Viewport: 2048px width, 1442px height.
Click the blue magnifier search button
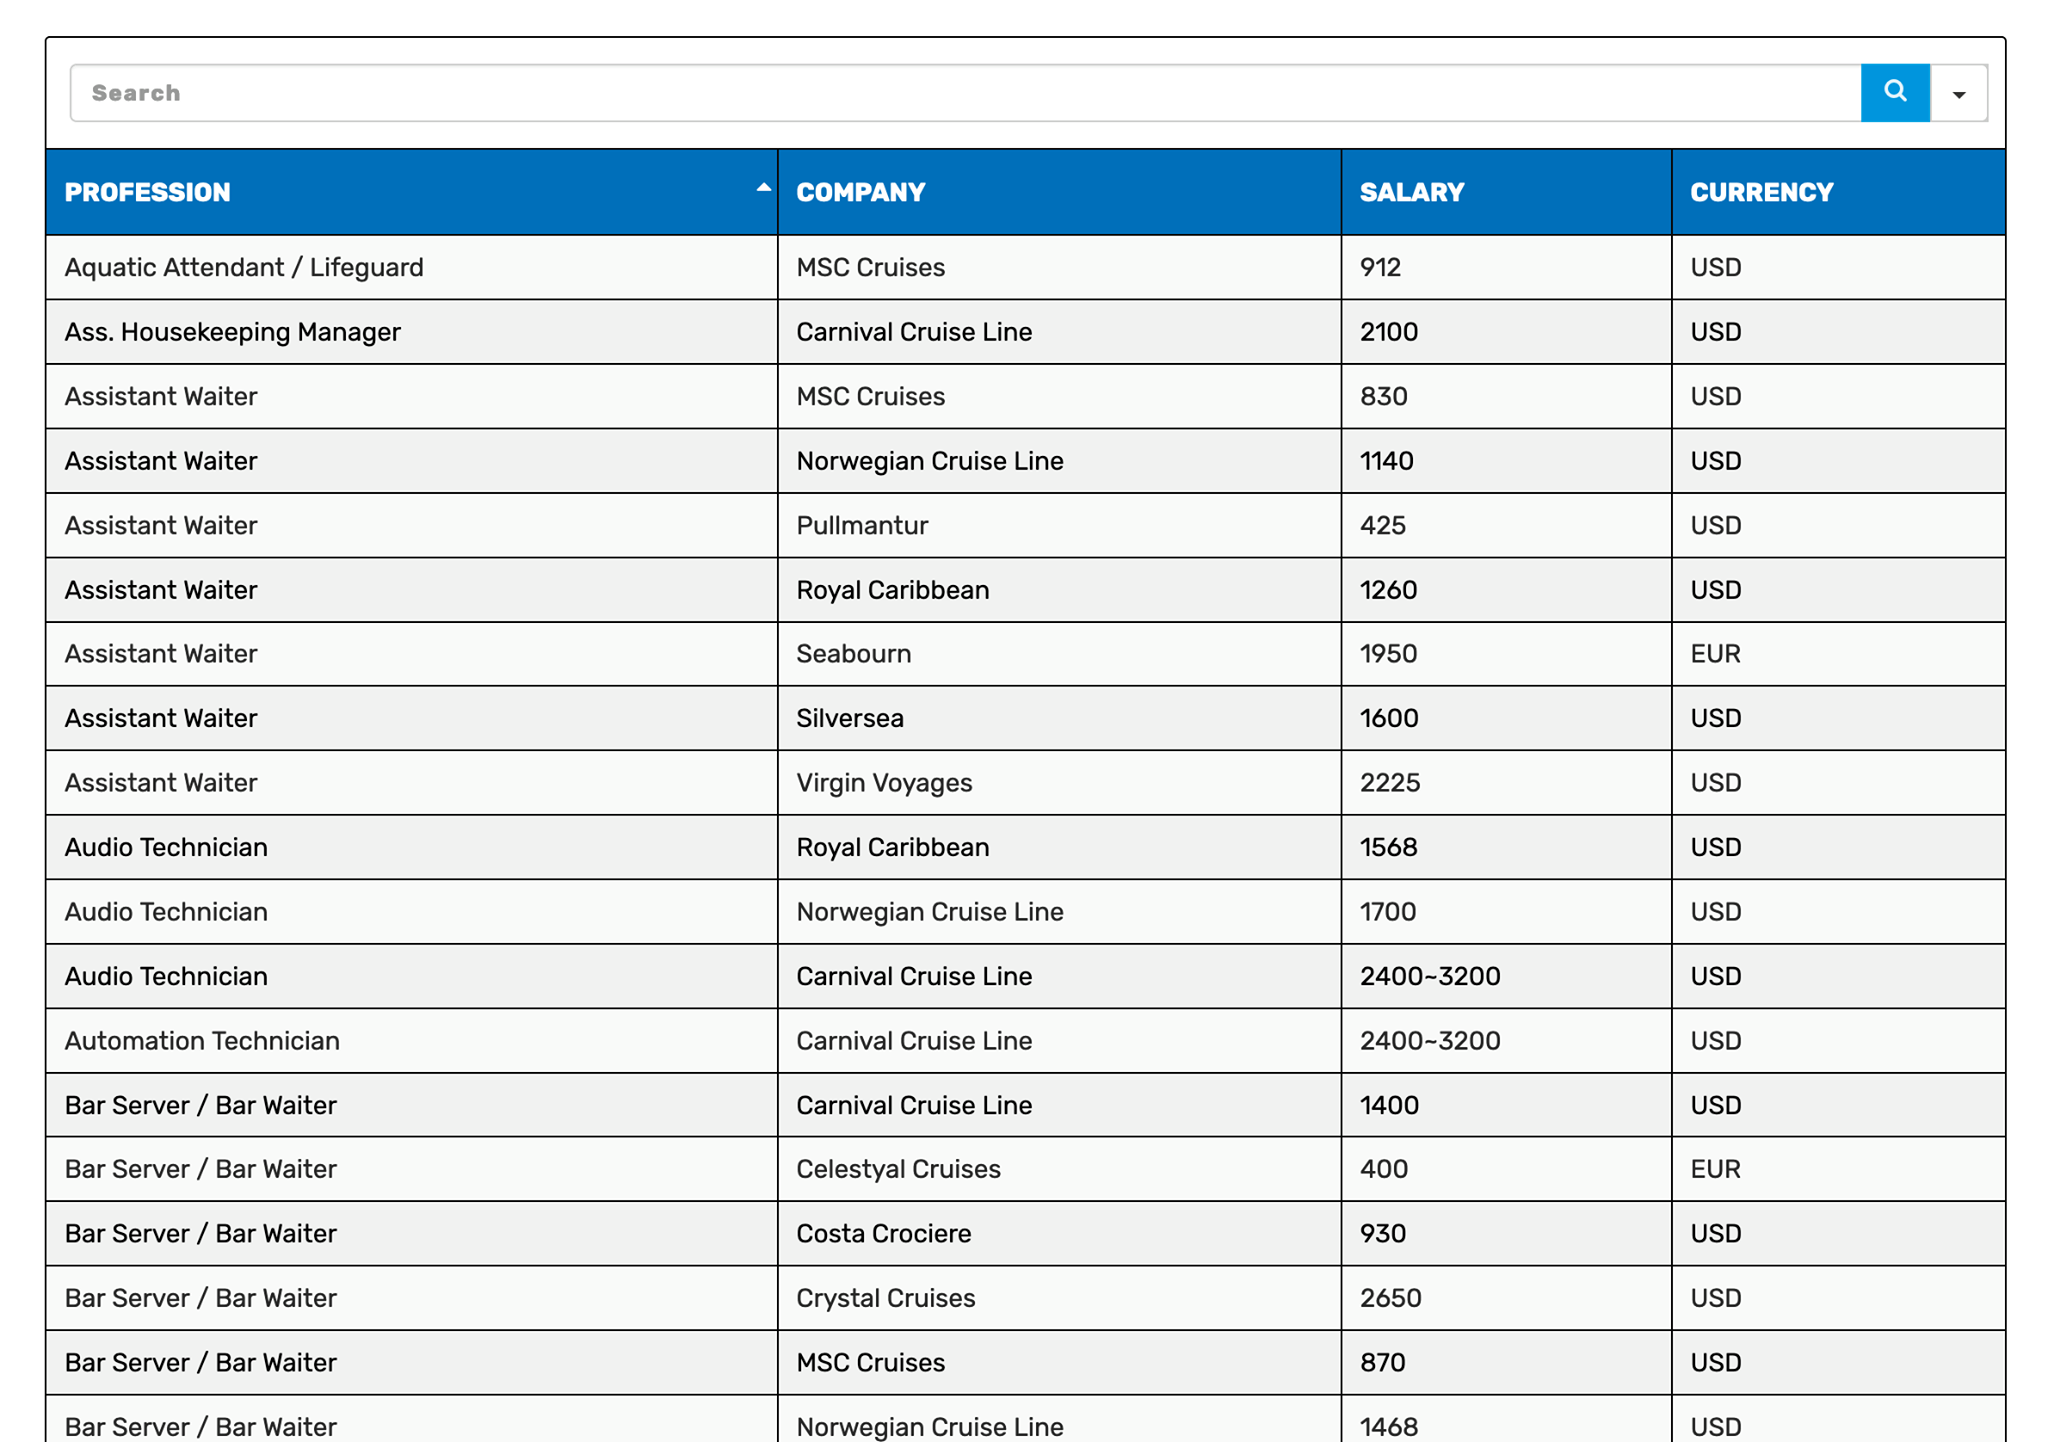[1894, 93]
